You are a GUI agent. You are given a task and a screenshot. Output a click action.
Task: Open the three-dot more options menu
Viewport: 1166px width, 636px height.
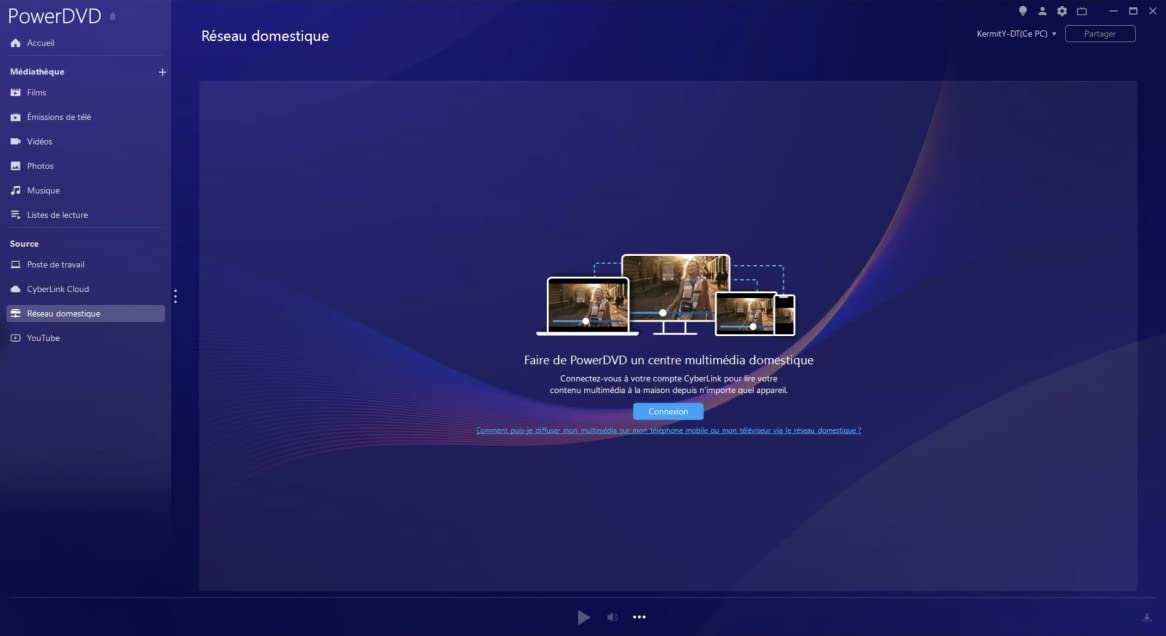640,617
